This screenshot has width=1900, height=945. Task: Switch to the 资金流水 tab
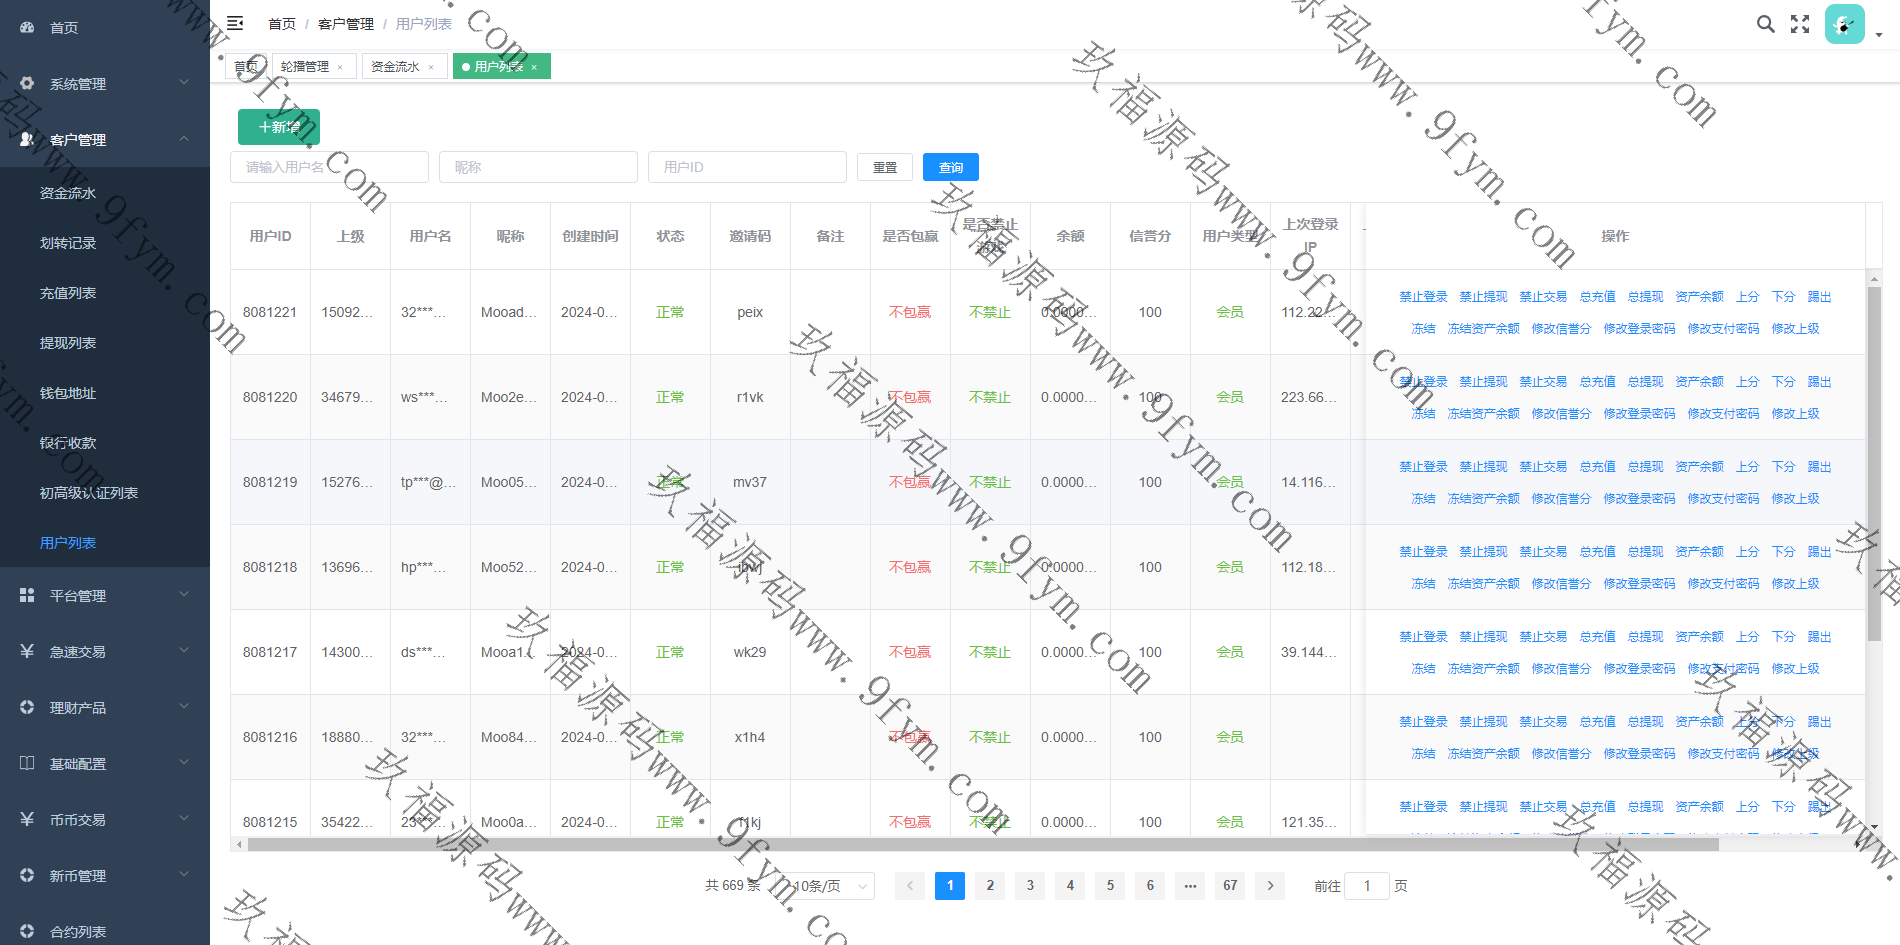coord(395,67)
